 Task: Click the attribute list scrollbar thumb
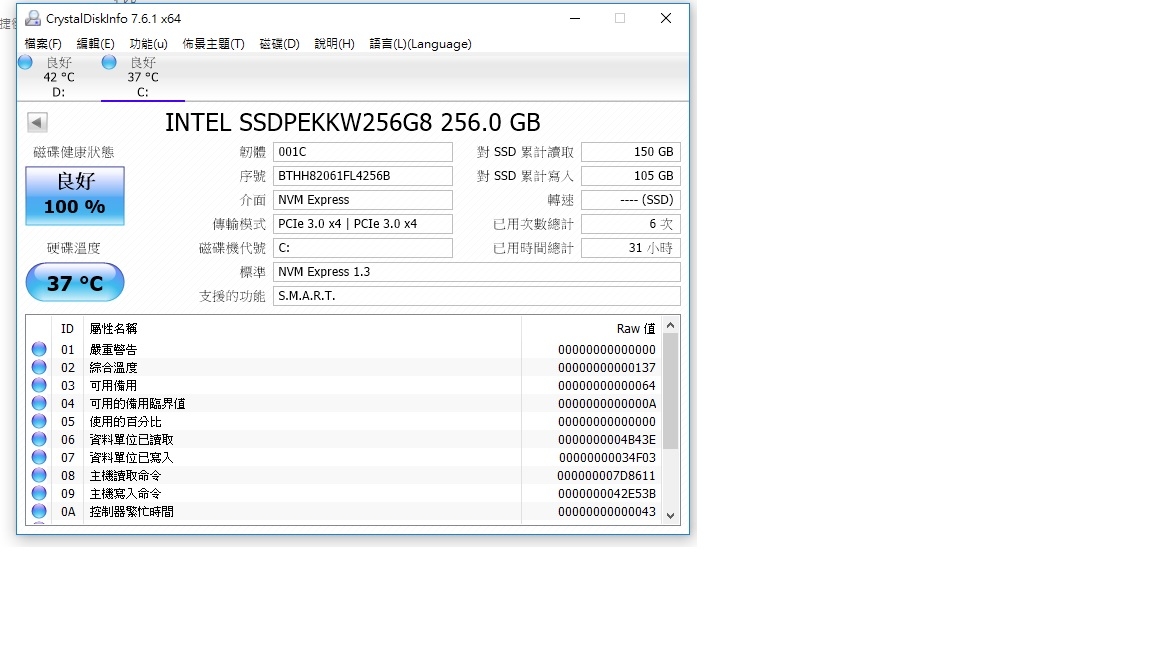coord(670,391)
